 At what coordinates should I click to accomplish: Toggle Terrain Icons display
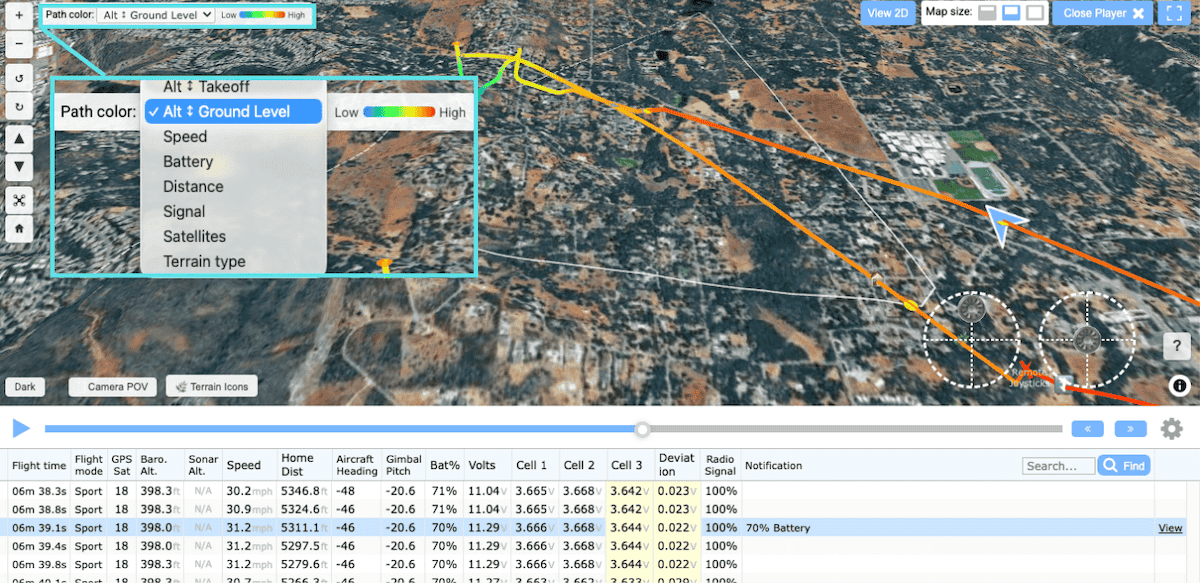click(x=211, y=387)
